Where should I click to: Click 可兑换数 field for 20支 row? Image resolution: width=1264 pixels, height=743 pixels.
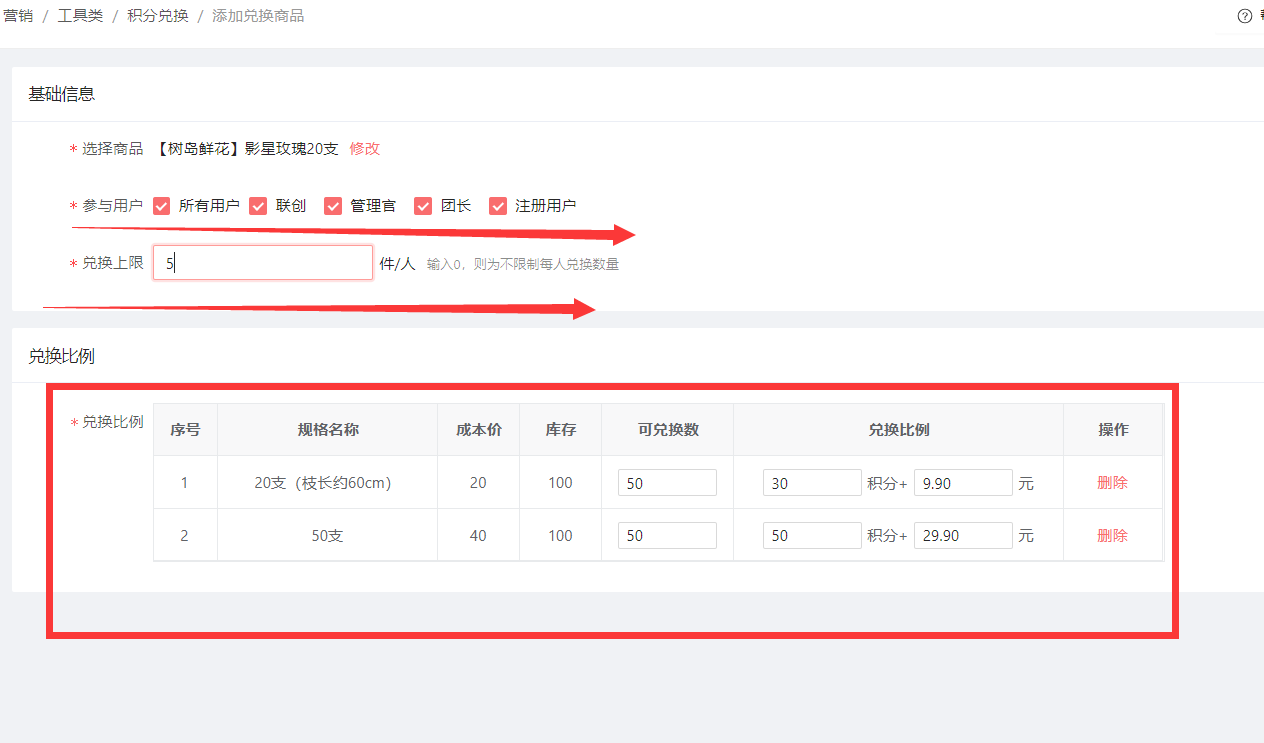[x=667, y=483]
